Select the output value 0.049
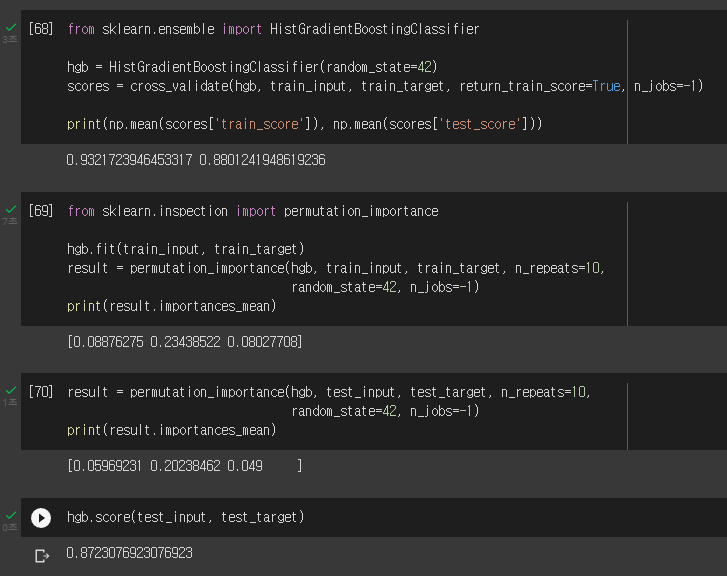Image resolution: width=727 pixels, height=576 pixels. coord(245,466)
